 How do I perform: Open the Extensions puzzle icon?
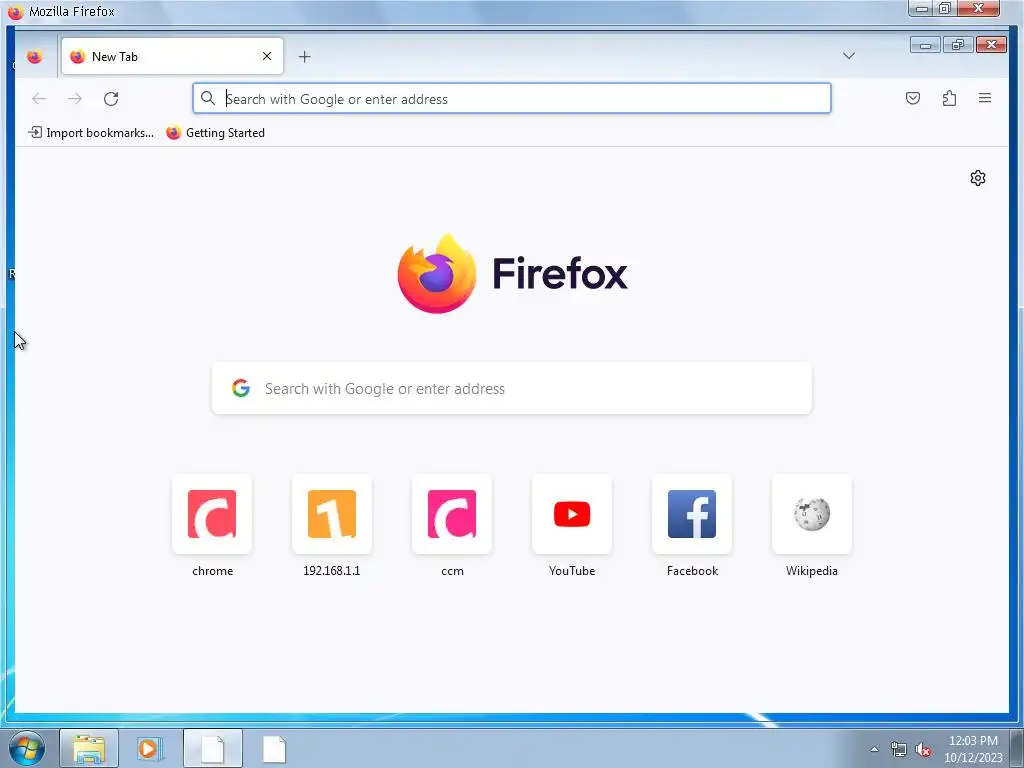pos(950,99)
